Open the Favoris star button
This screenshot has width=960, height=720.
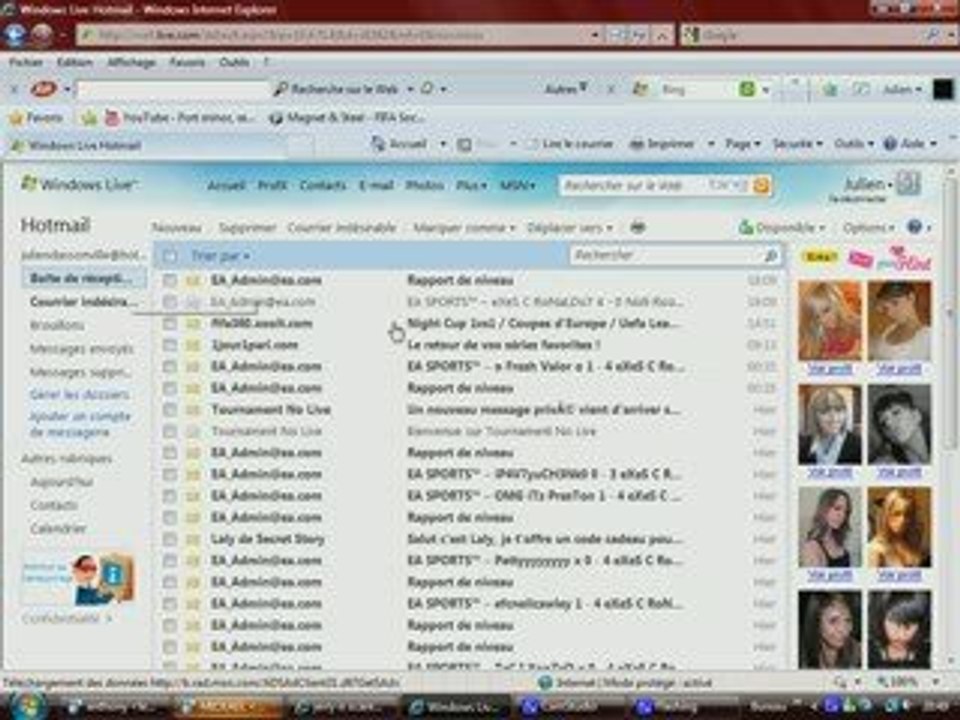pyautogui.click(x=37, y=118)
